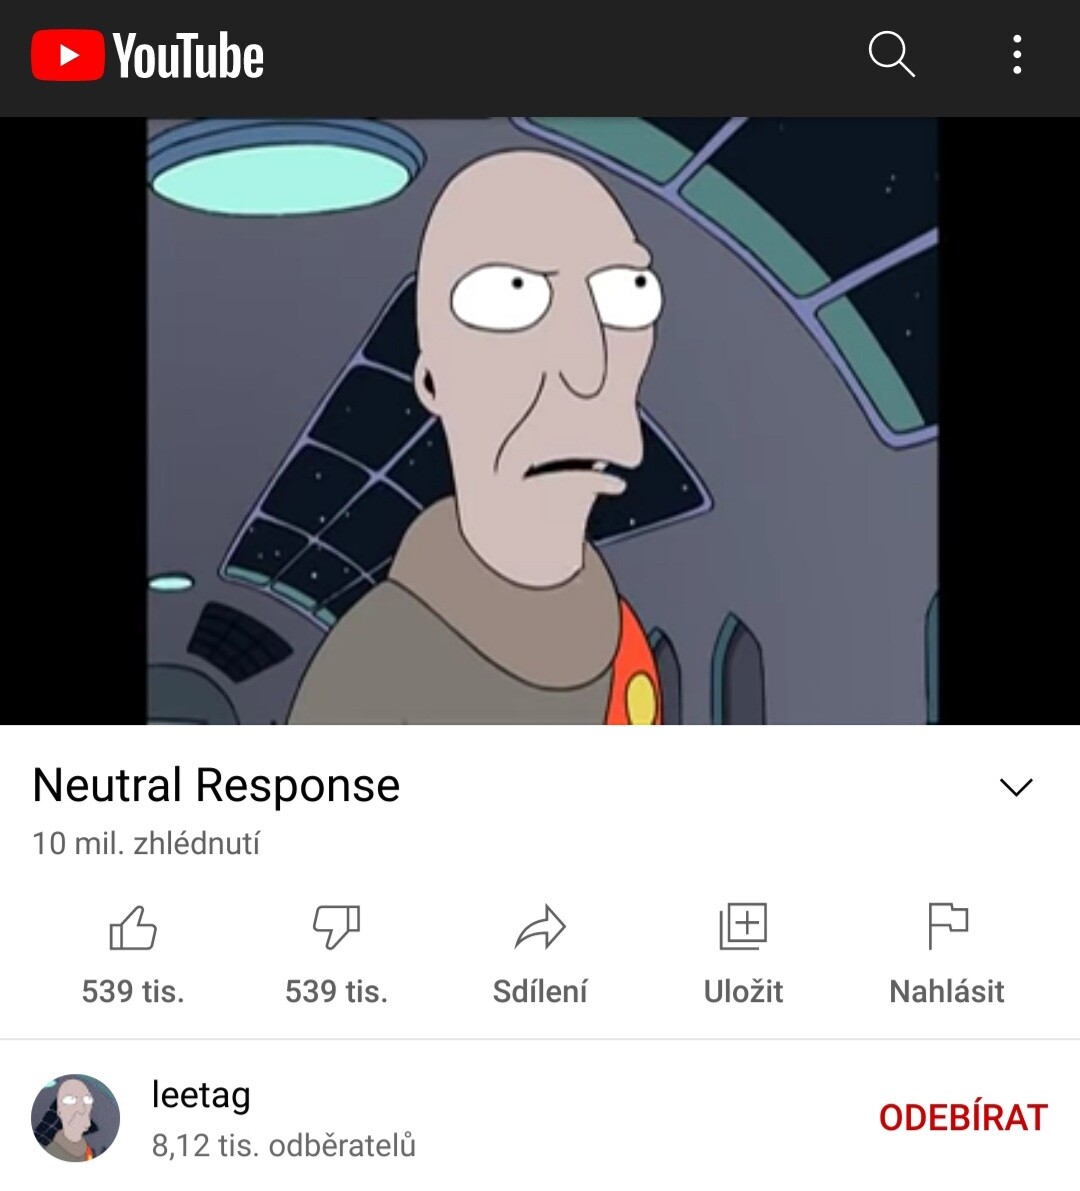Open the leetag channel name
Viewport: 1080px width, 1191px height.
201,1095
